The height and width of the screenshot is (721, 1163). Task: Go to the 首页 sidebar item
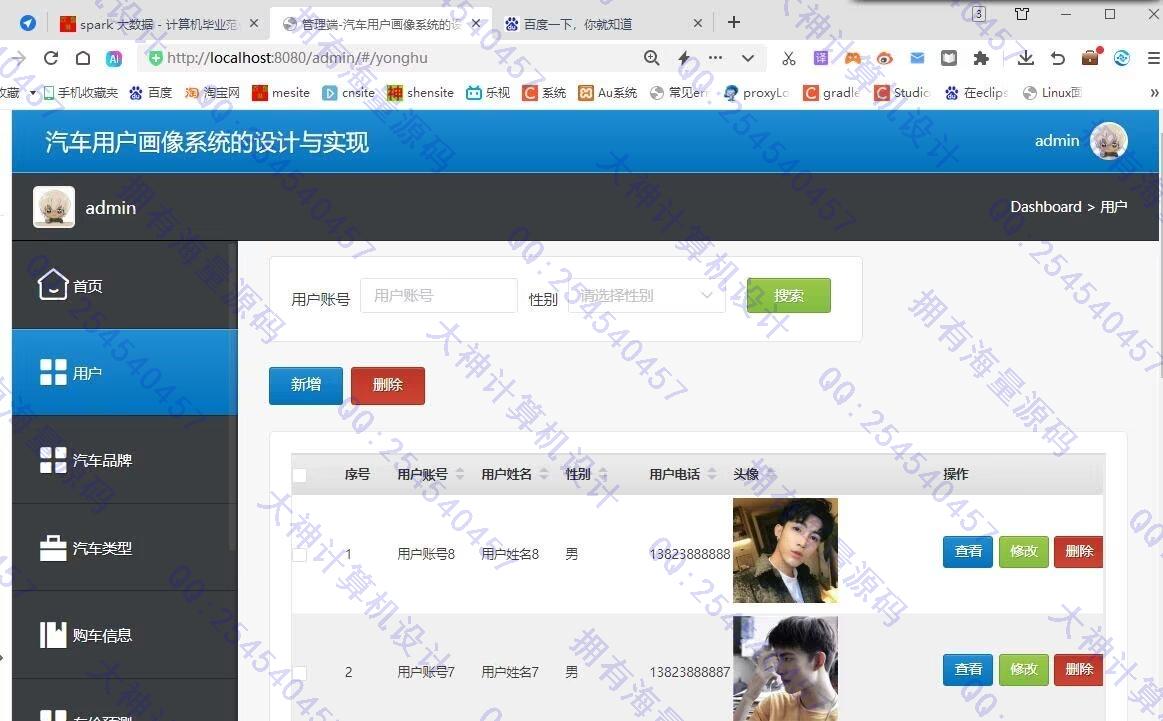point(125,285)
